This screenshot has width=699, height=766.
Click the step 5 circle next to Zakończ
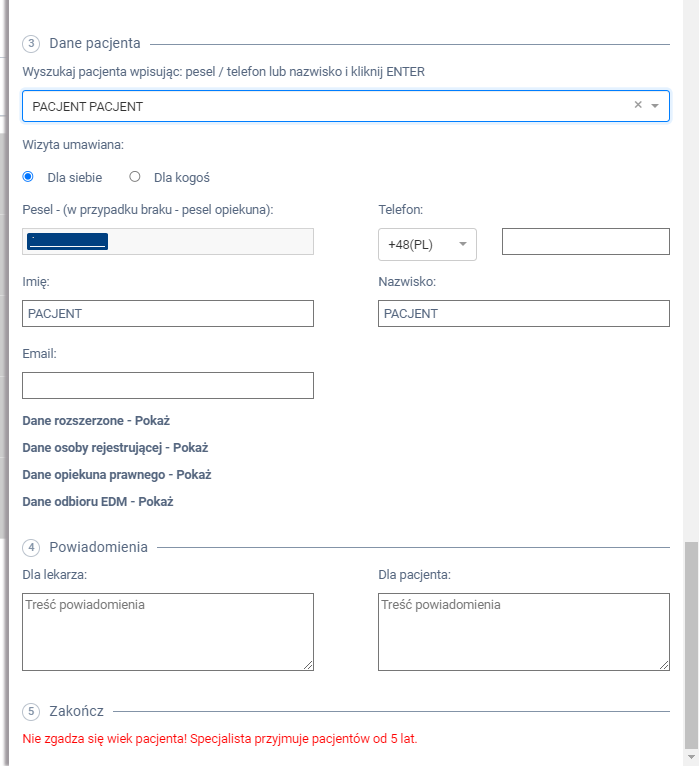31,711
